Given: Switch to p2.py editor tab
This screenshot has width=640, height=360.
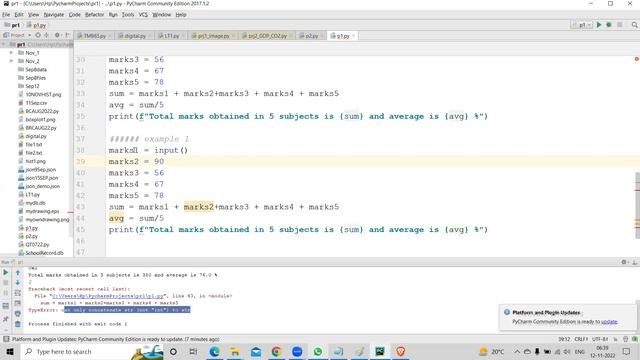Looking at the screenshot, I should tap(311, 36).
